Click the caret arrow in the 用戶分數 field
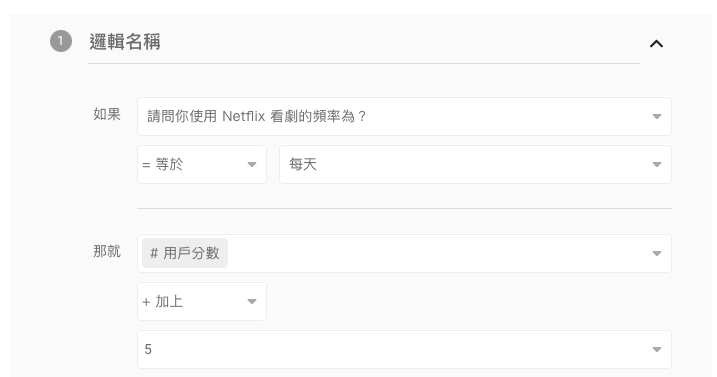The image size is (717, 377). pos(657,253)
